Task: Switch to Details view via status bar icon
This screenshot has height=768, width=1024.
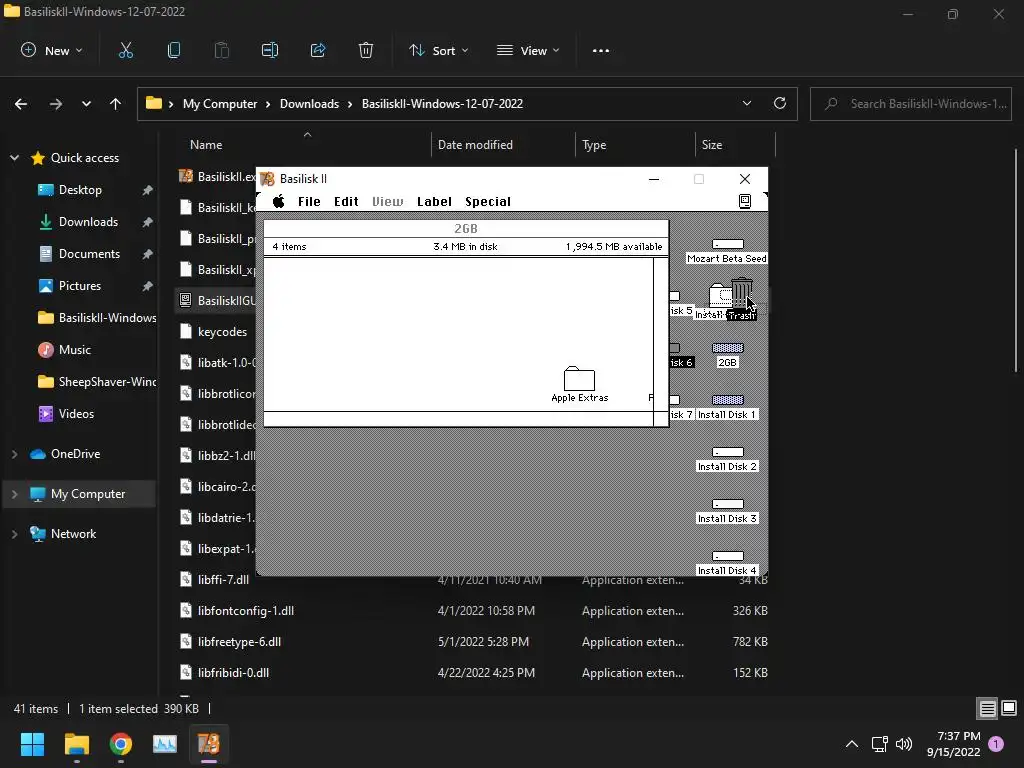Action: 987,709
